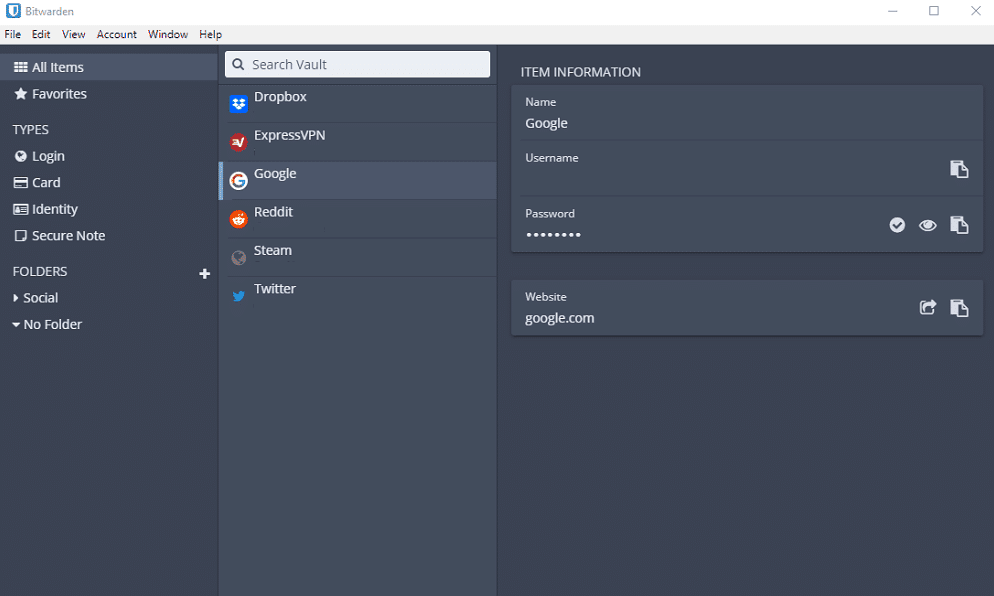Open the Dropbox vault item
The height and width of the screenshot is (596, 994).
click(358, 103)
